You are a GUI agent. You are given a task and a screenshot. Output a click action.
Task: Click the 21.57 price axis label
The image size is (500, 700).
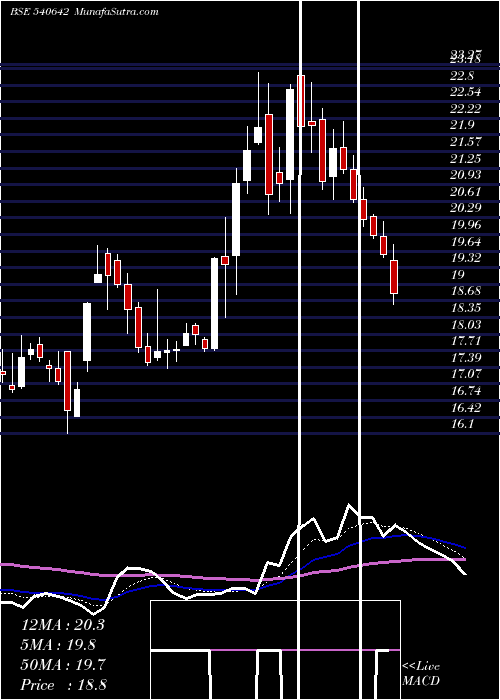pyautogui.click(x=466, y=142)
